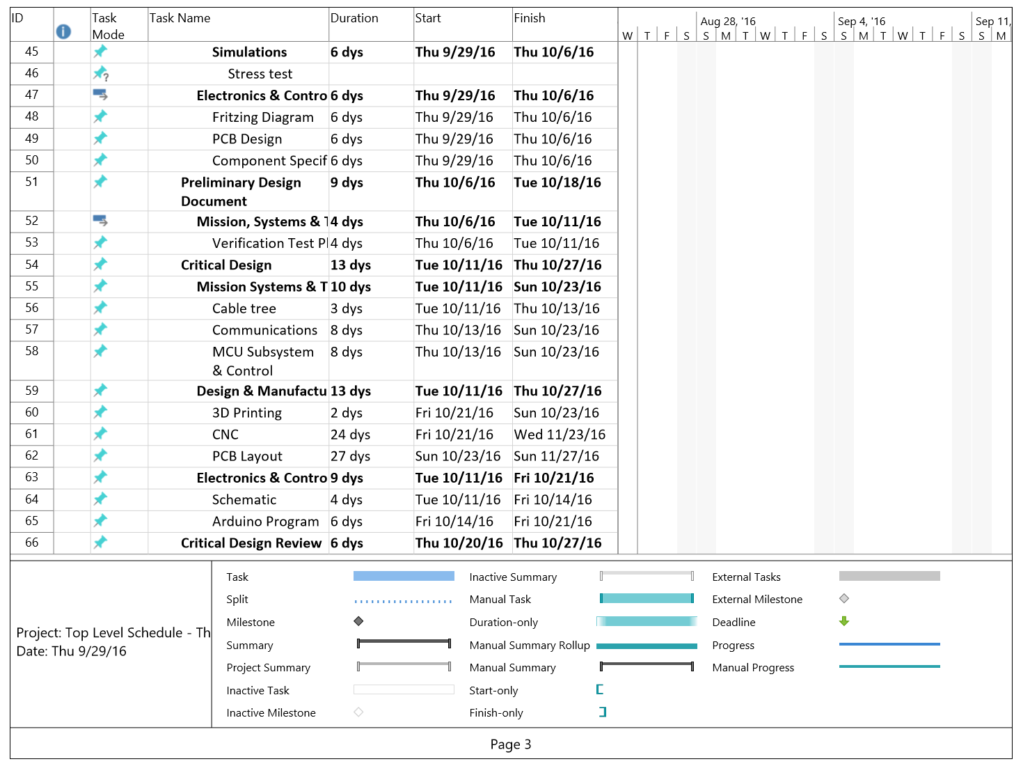Screen dimensions: 1030x773
Task: Click the information indicator column header icon
Action: 64,31
